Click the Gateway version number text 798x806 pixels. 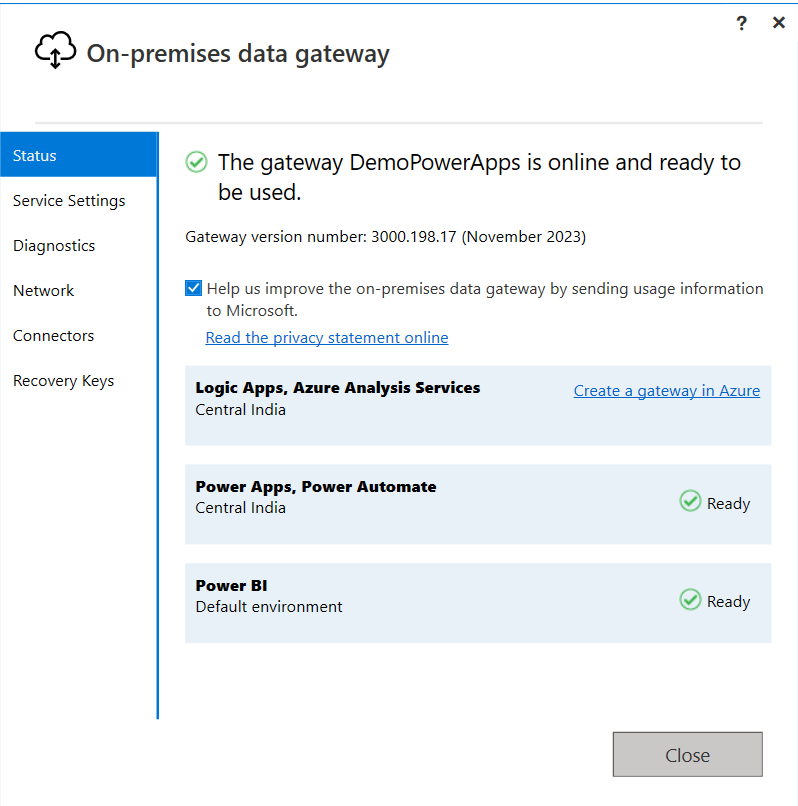[385, 237]
